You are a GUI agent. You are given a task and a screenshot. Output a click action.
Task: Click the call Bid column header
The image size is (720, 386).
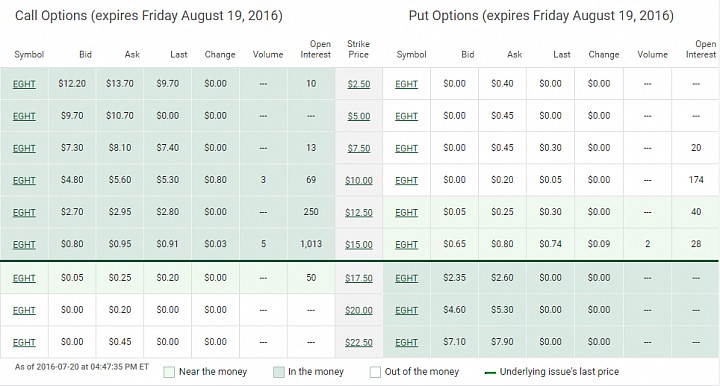click(85, 55)
